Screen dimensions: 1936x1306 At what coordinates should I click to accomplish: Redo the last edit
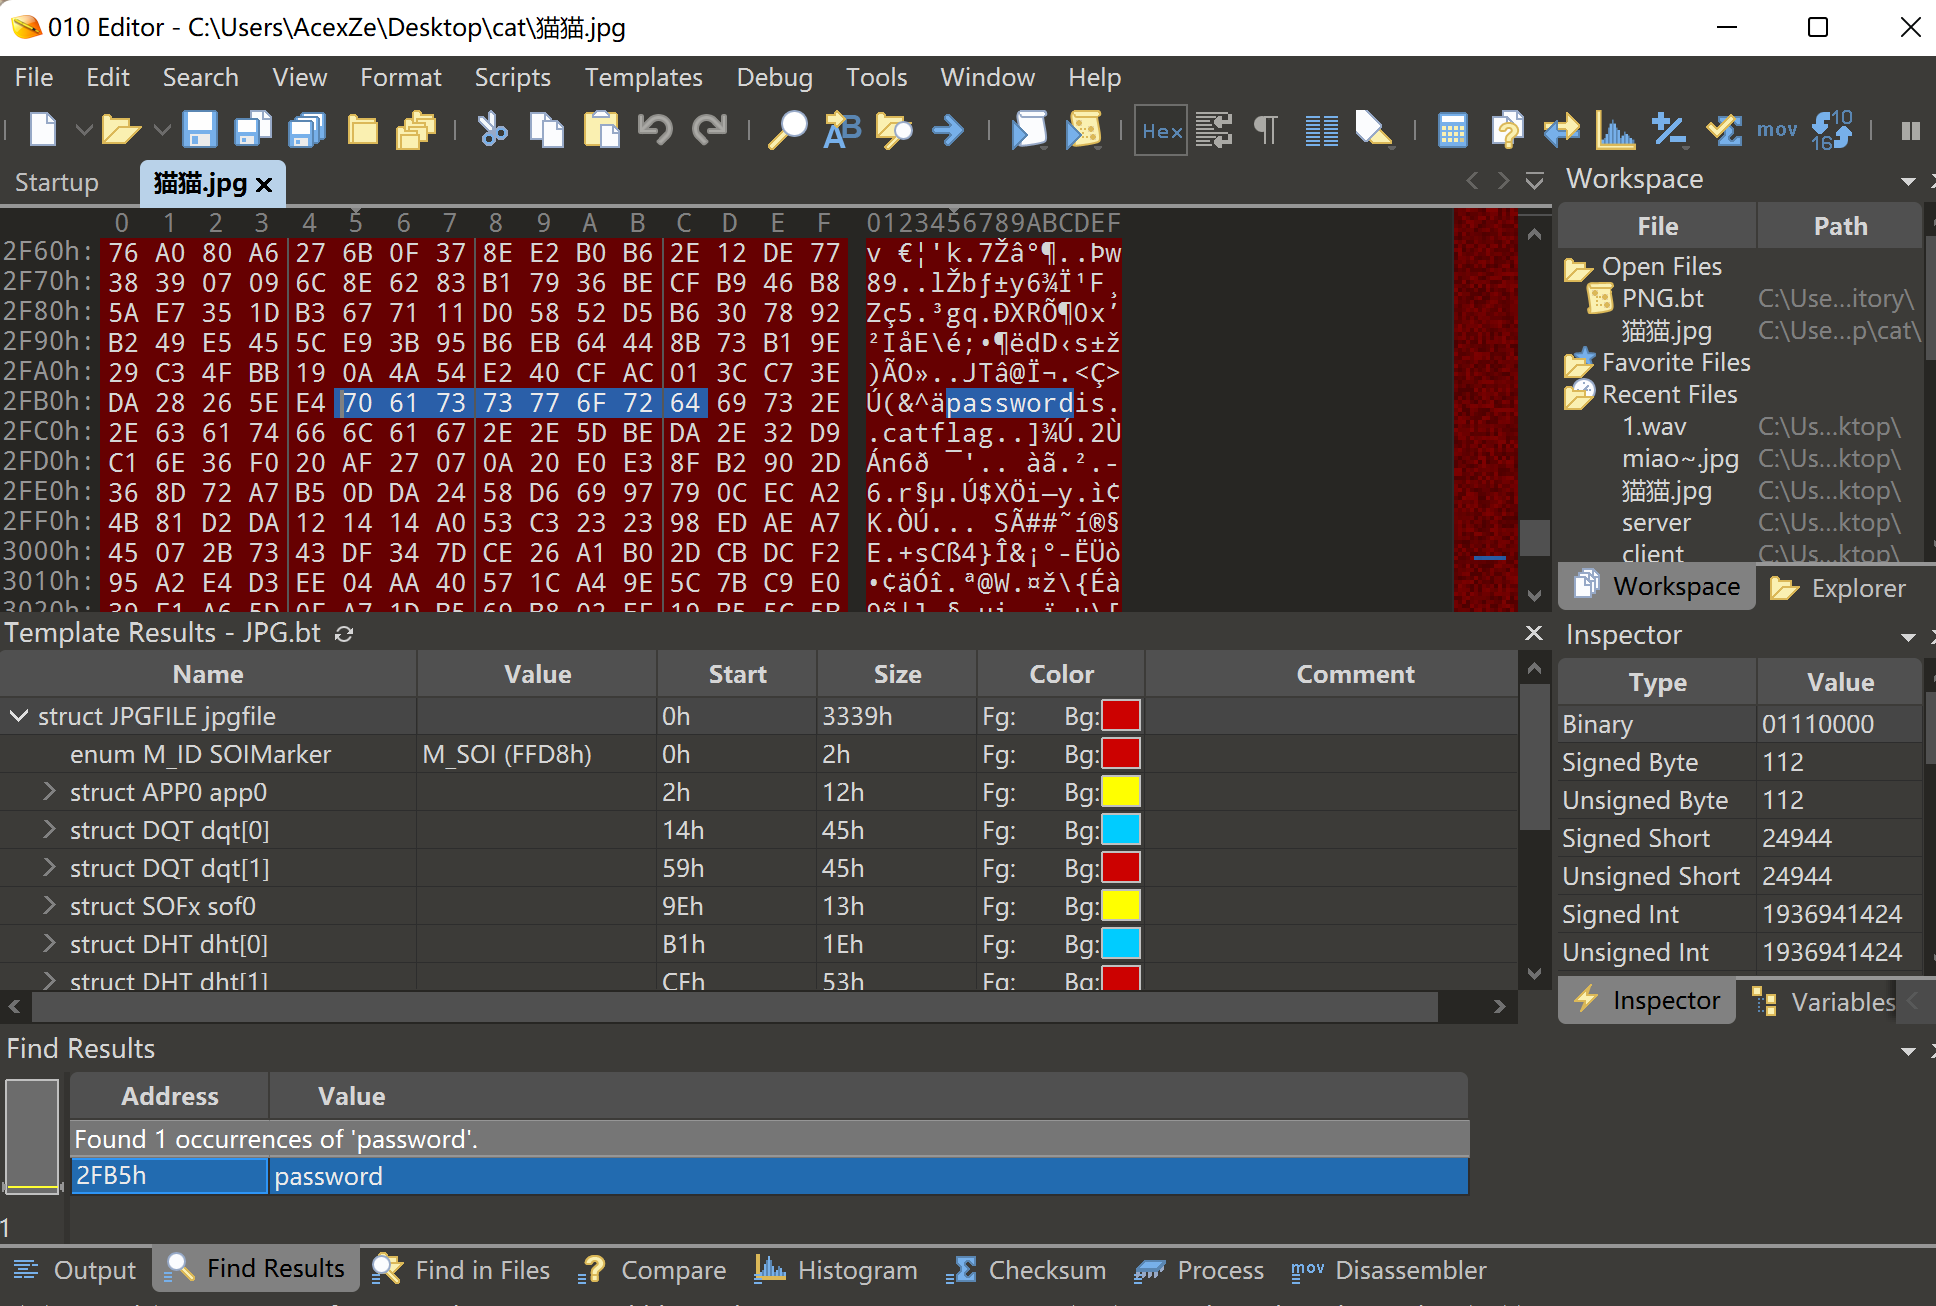709,130
